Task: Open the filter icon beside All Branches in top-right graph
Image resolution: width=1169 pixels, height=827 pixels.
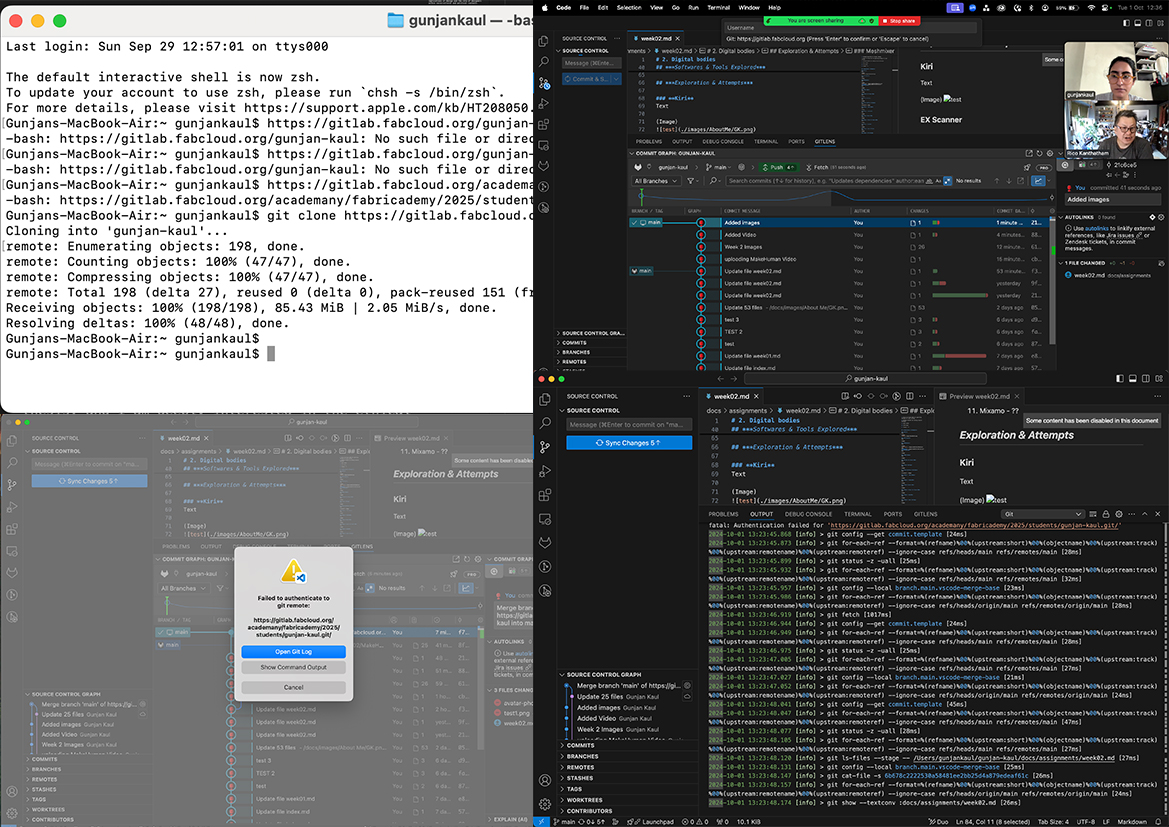Action: coord(692,180)
